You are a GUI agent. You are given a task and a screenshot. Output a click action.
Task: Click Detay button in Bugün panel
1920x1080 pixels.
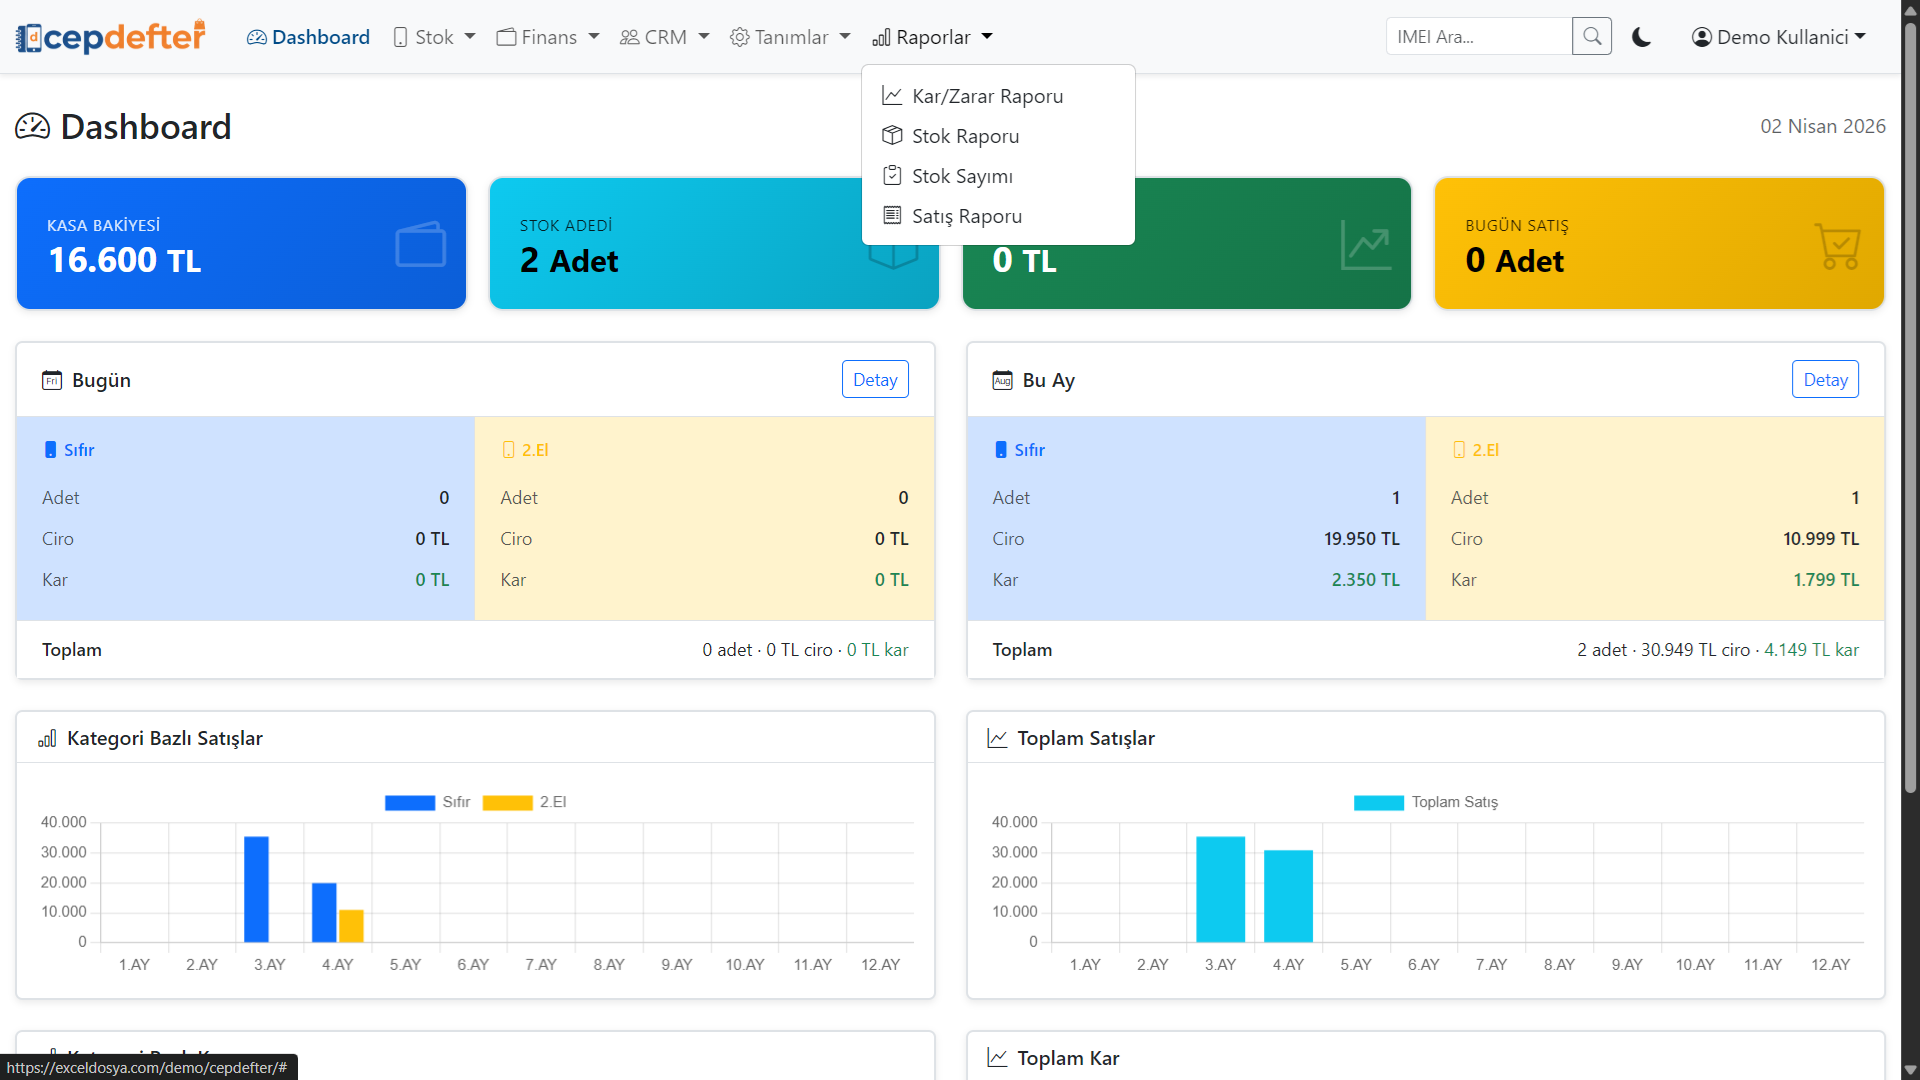pyautogui.click(x=875, y=380)
